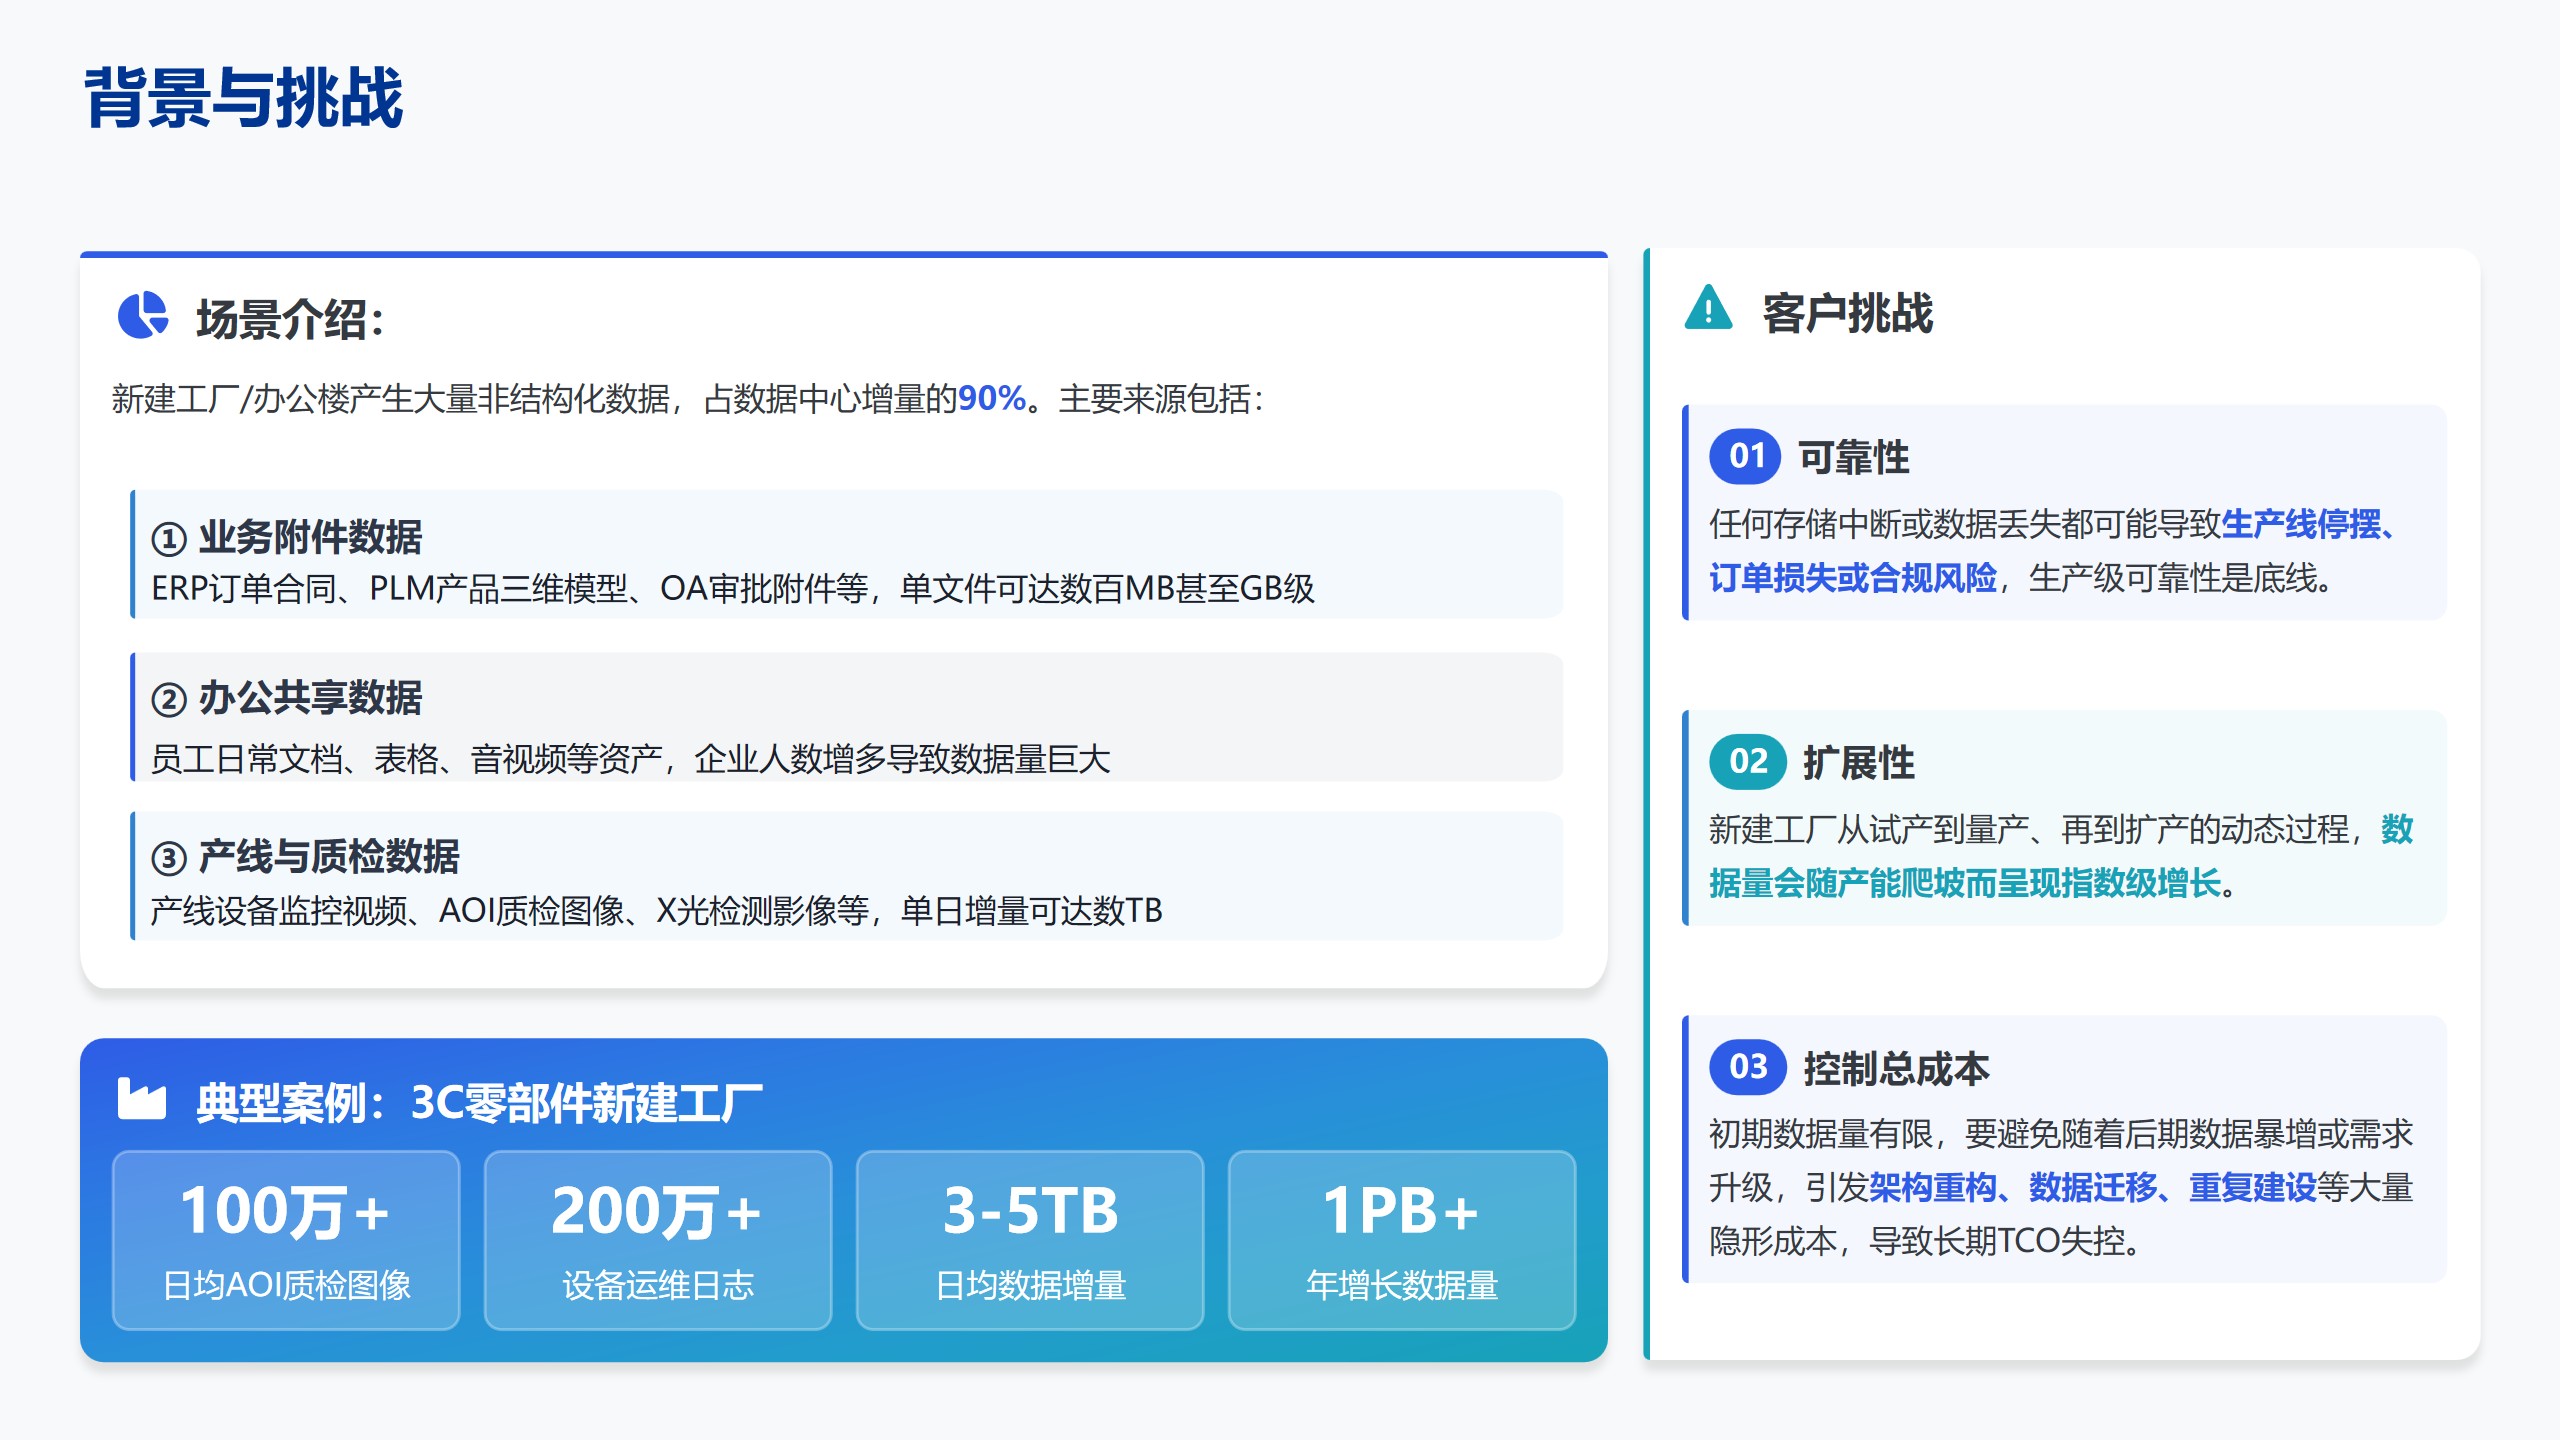Click the factory icon beside 典型案例
This screenshot has width=2560, height=1440.
tap(141, 1098)
